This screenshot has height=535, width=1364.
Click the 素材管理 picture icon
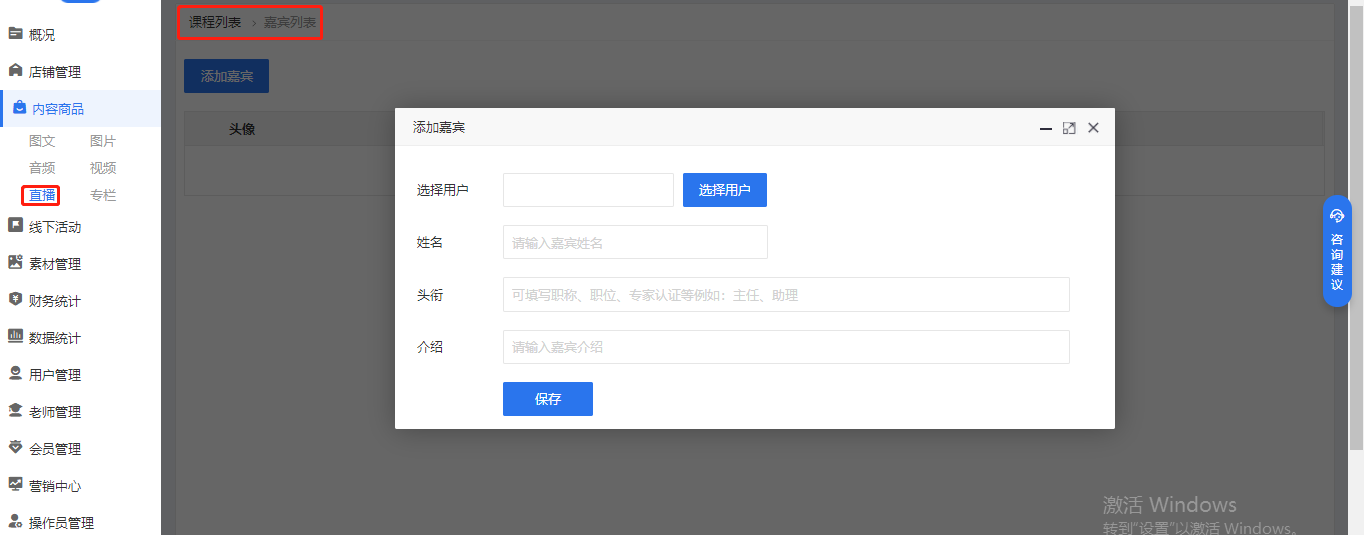[x=15, y=263]
